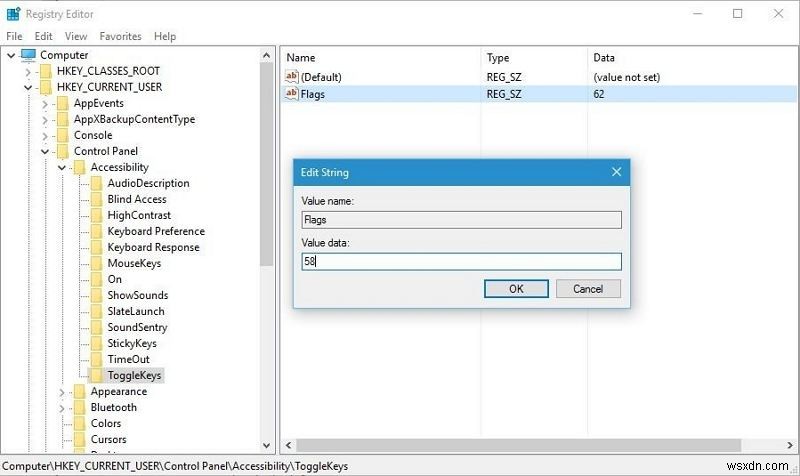
Task: Click the ShowSounds folder icon
Action: [x=96, y=295]
